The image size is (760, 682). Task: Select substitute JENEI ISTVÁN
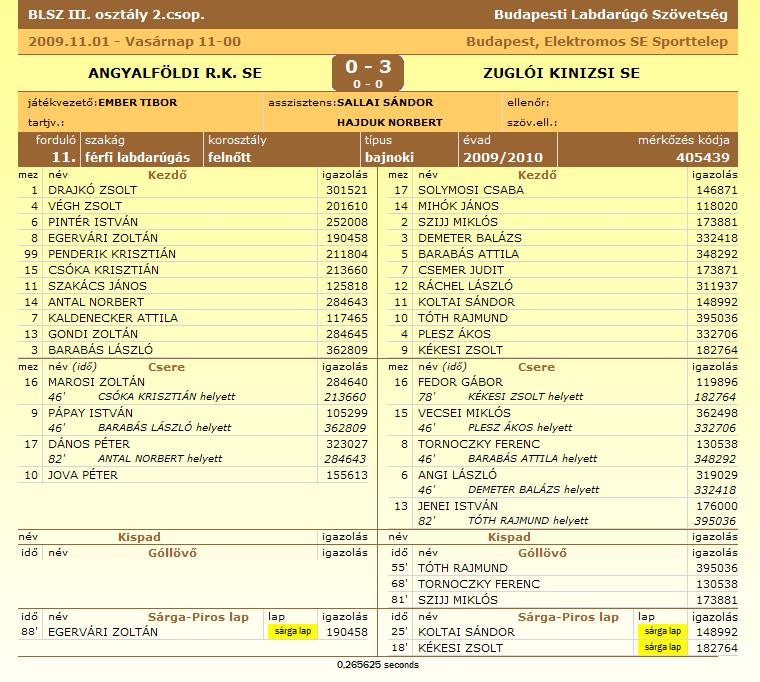(458, 506)
